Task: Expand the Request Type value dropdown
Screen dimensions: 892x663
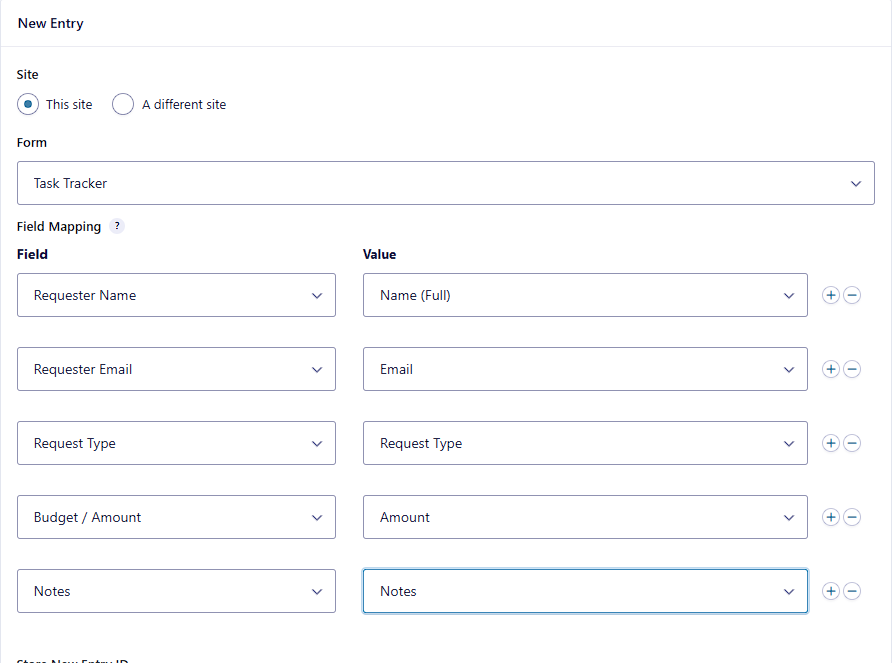Action: (x=585, y=443)
